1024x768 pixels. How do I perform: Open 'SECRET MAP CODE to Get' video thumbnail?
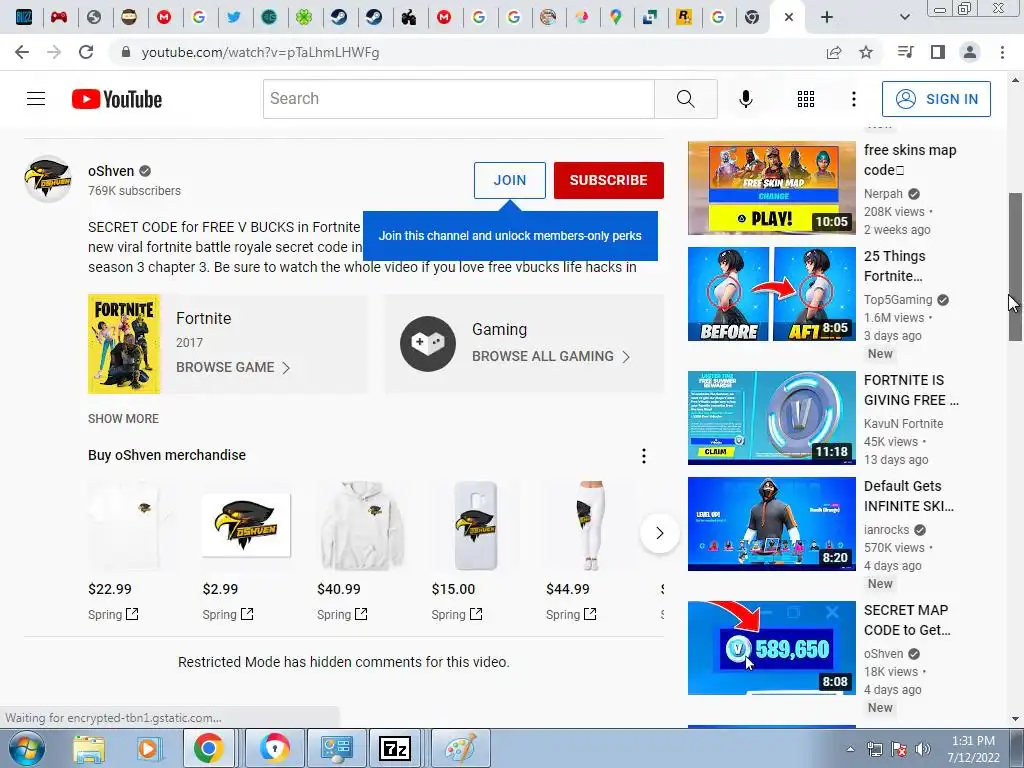pyautogui.click(x=771, y=648)
